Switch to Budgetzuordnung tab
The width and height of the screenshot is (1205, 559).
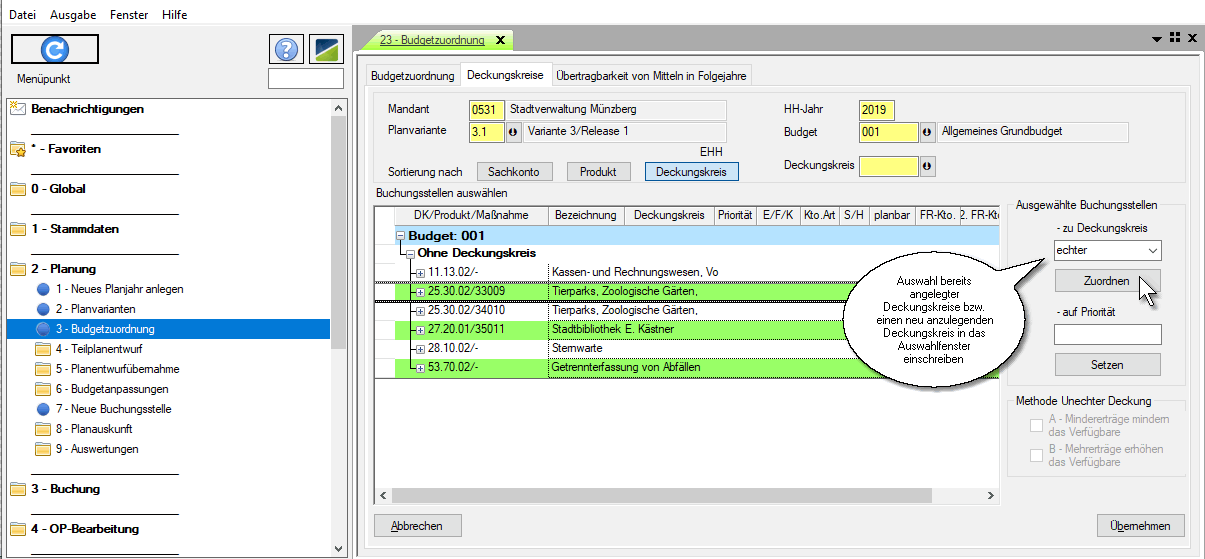click(x=413, y=76)
